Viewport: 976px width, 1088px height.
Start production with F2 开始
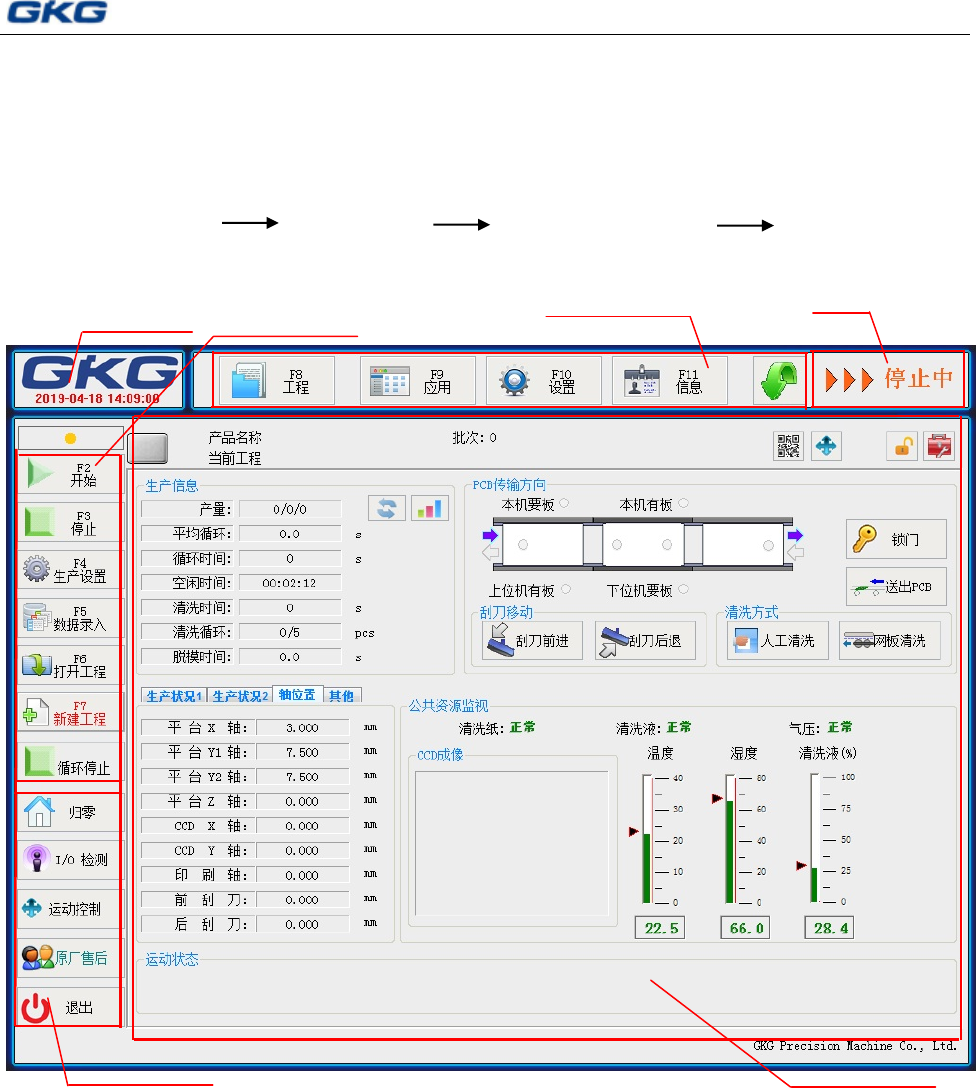tap(69, 474)
